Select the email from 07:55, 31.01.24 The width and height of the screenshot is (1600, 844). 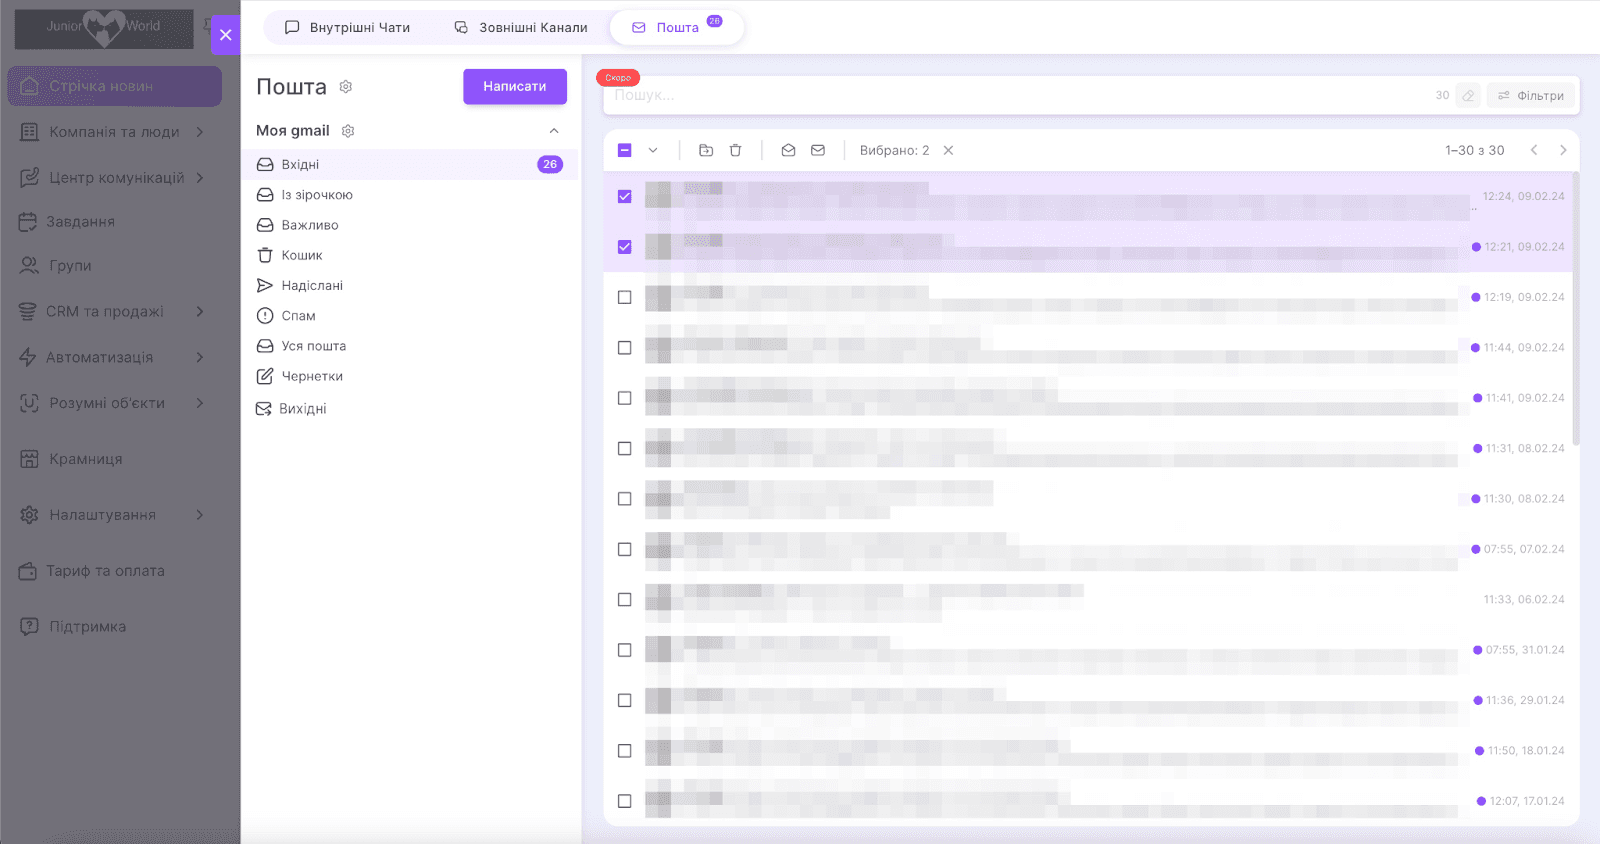coord(625,650)
